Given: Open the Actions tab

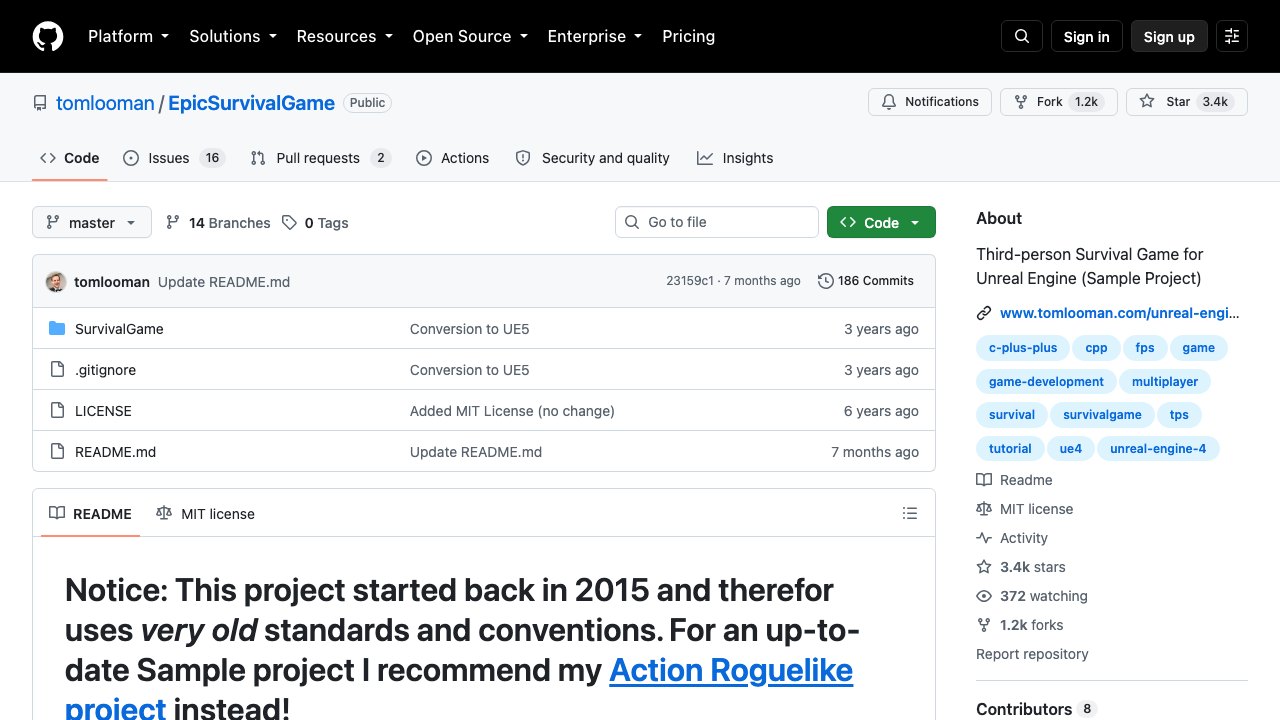Looking at the screenshot, I should (453, 158).
